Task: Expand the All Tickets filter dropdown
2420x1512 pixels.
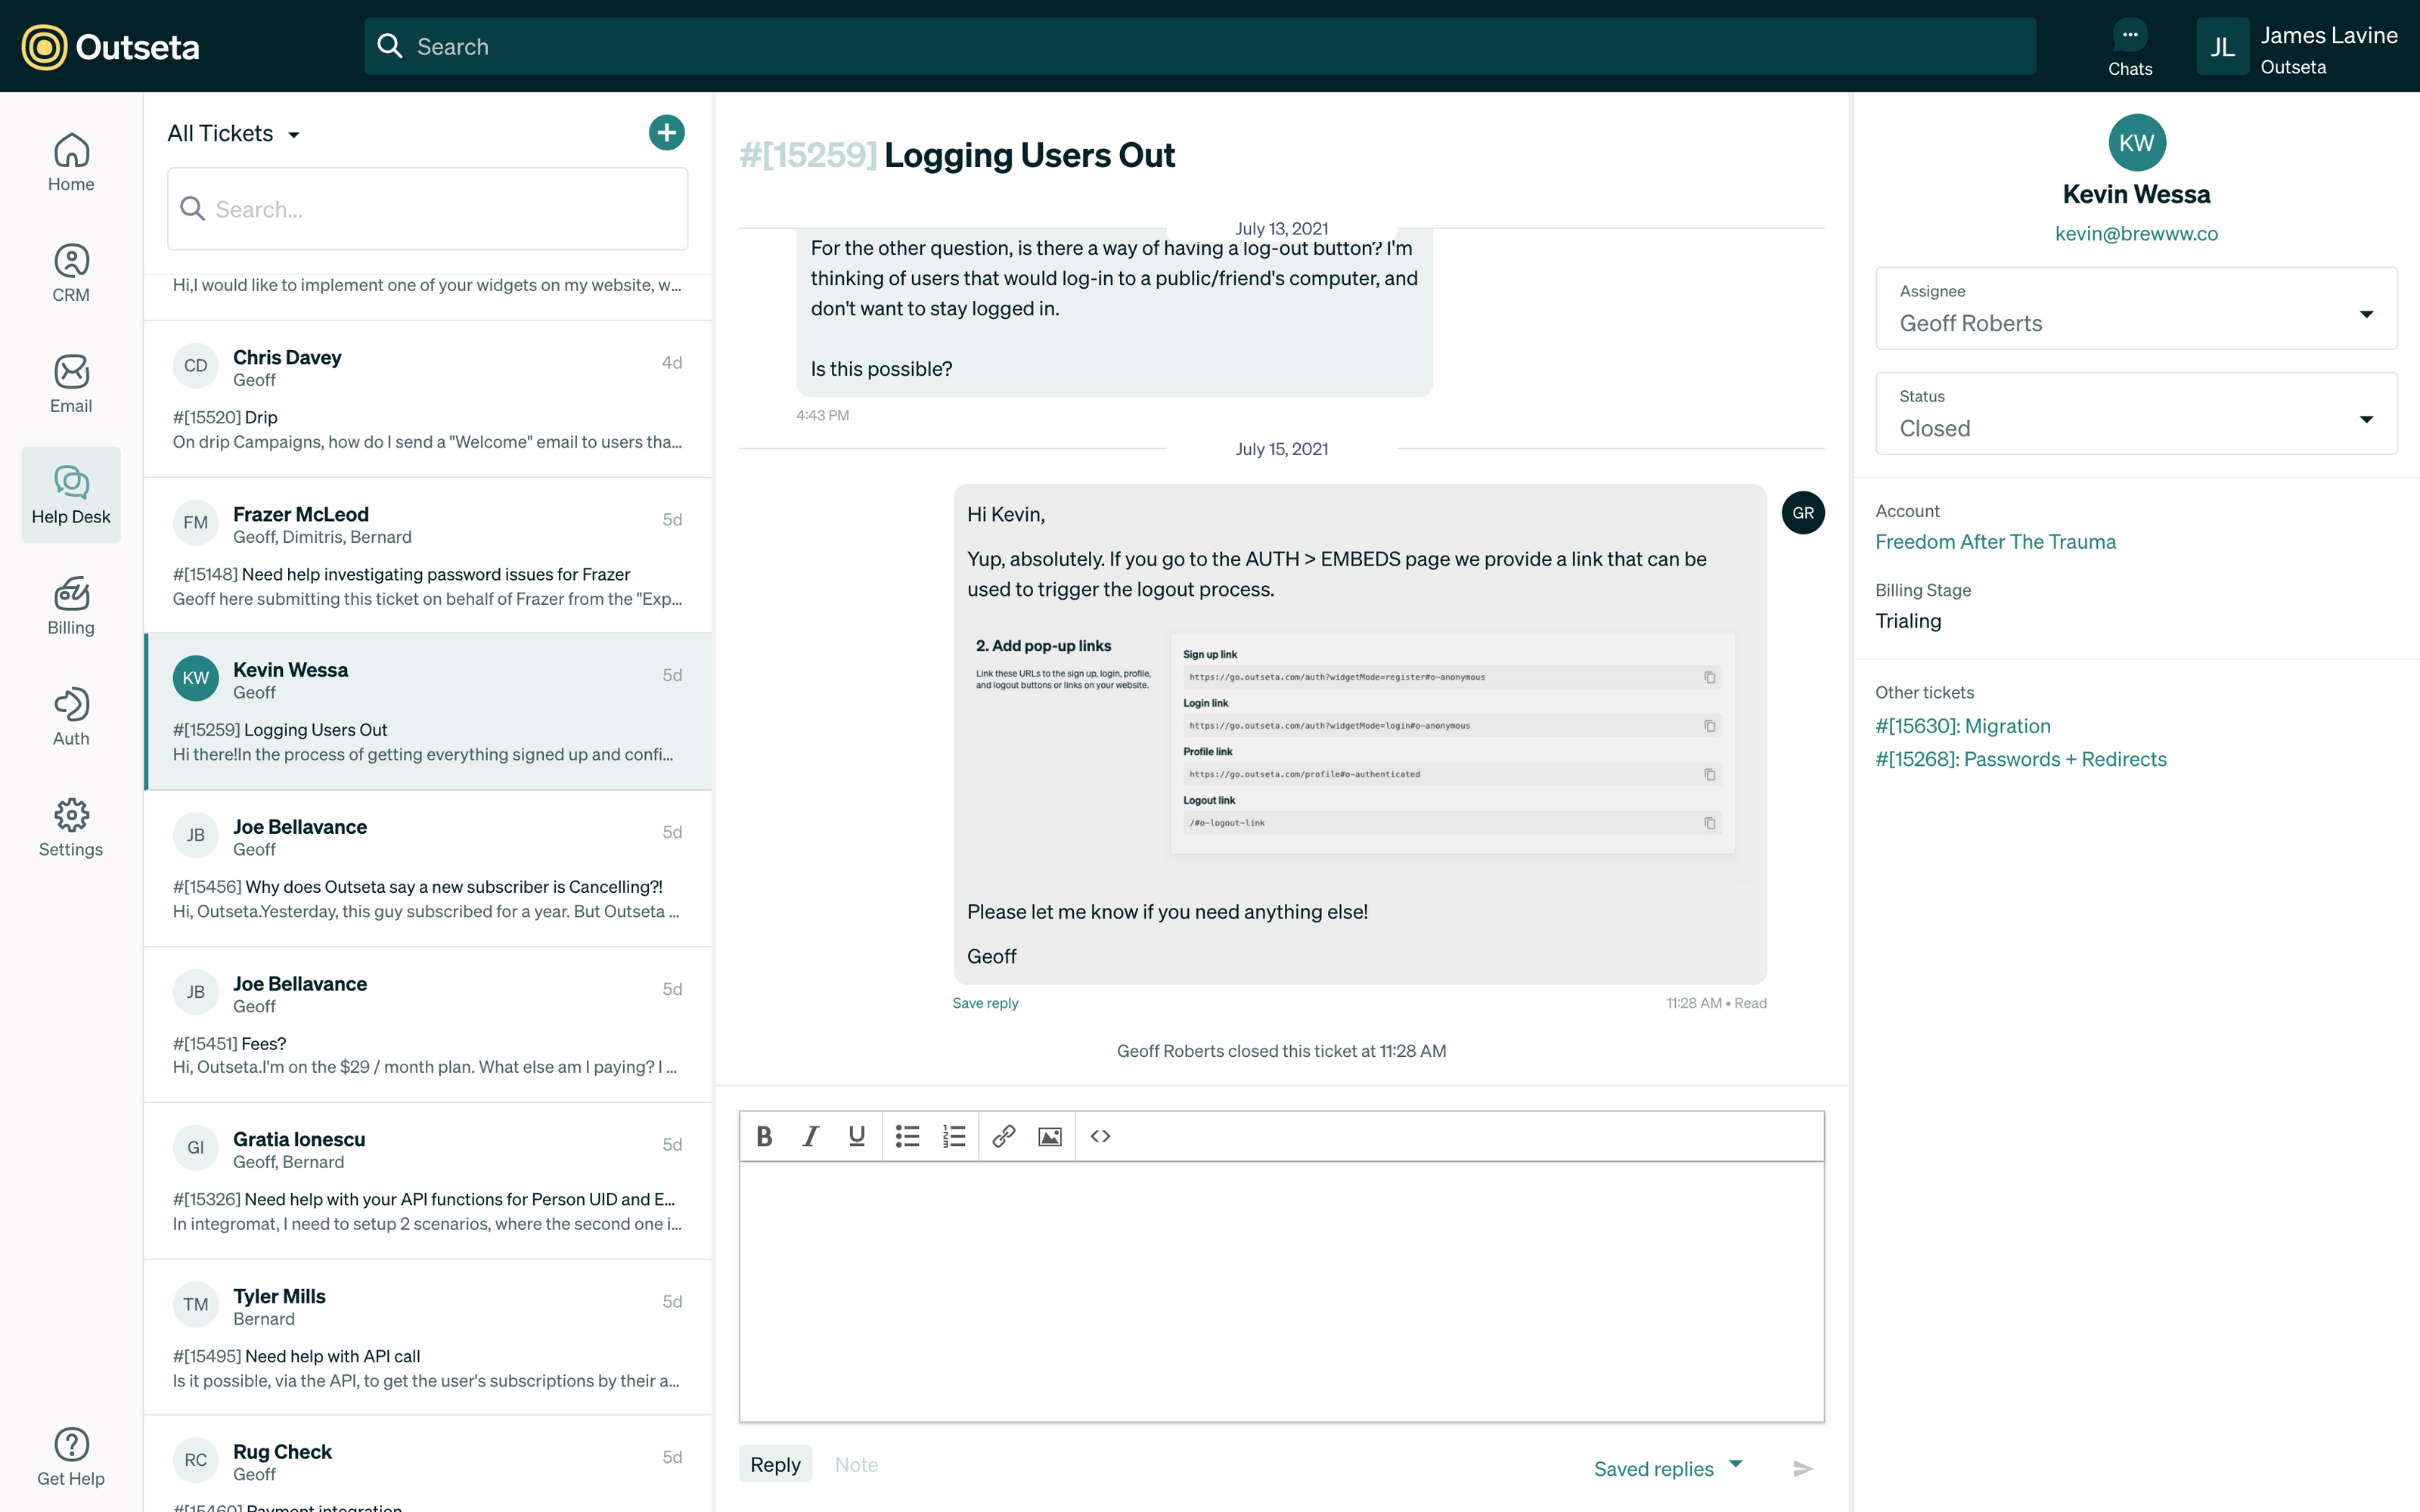Action: [x=234, y=132]
